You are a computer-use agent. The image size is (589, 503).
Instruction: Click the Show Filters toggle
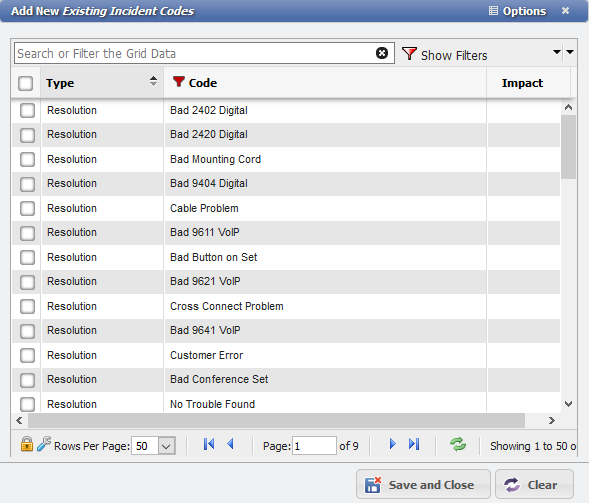pos(445,54)
